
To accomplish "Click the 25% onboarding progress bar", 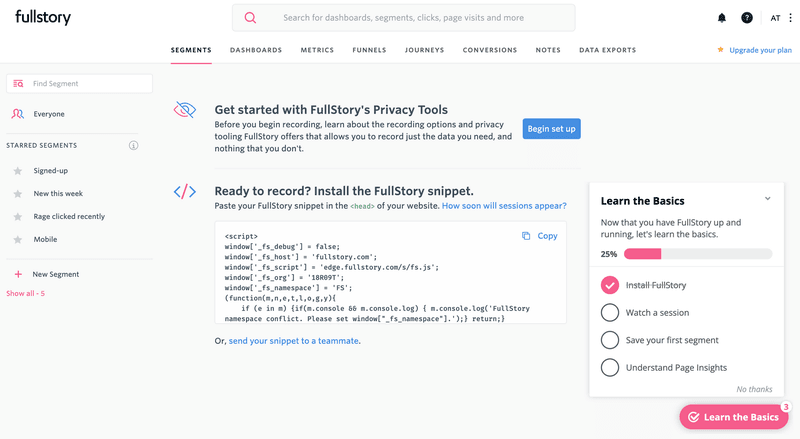I will point(697,254).
